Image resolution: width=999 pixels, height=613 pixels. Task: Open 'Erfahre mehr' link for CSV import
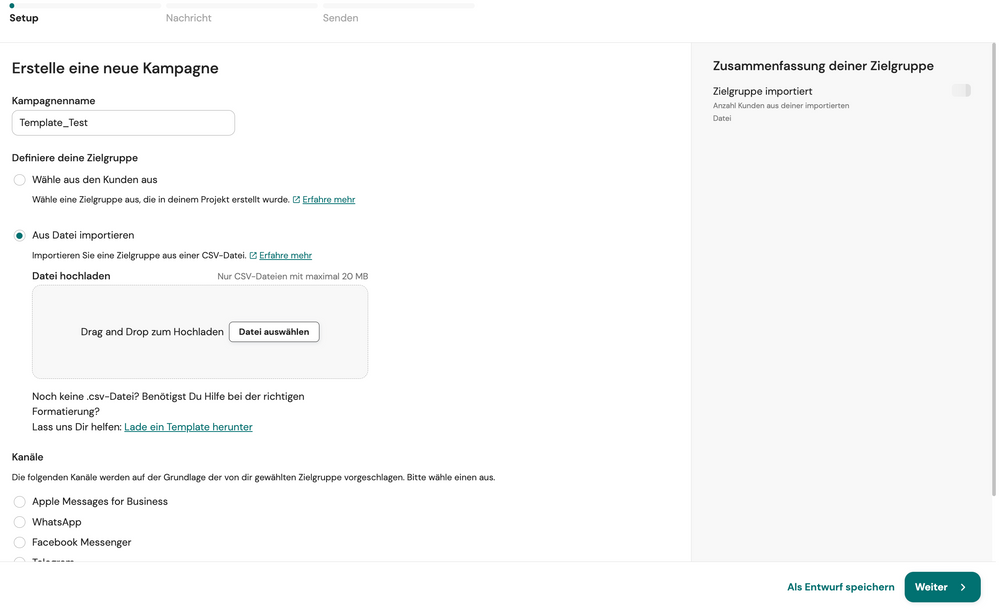tap(285, 256)
